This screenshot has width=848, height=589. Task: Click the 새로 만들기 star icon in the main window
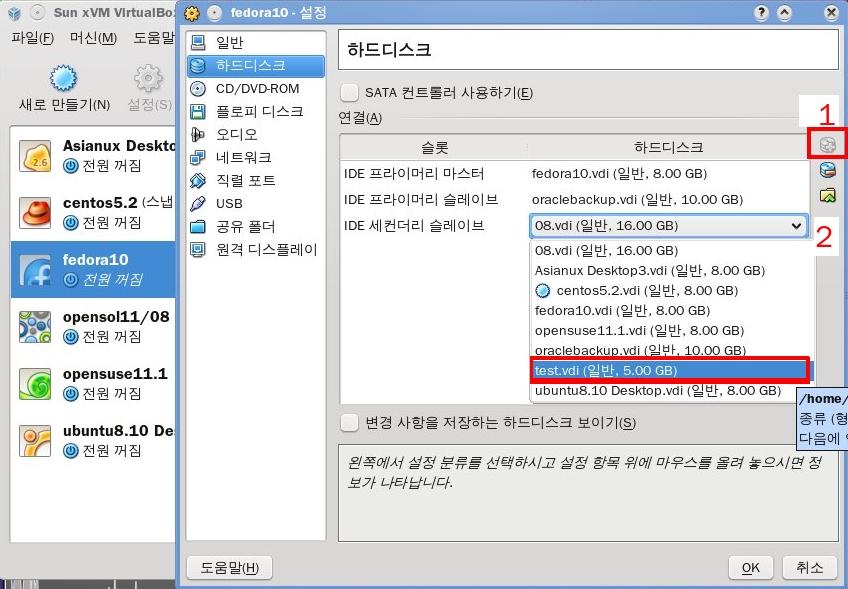63,78
